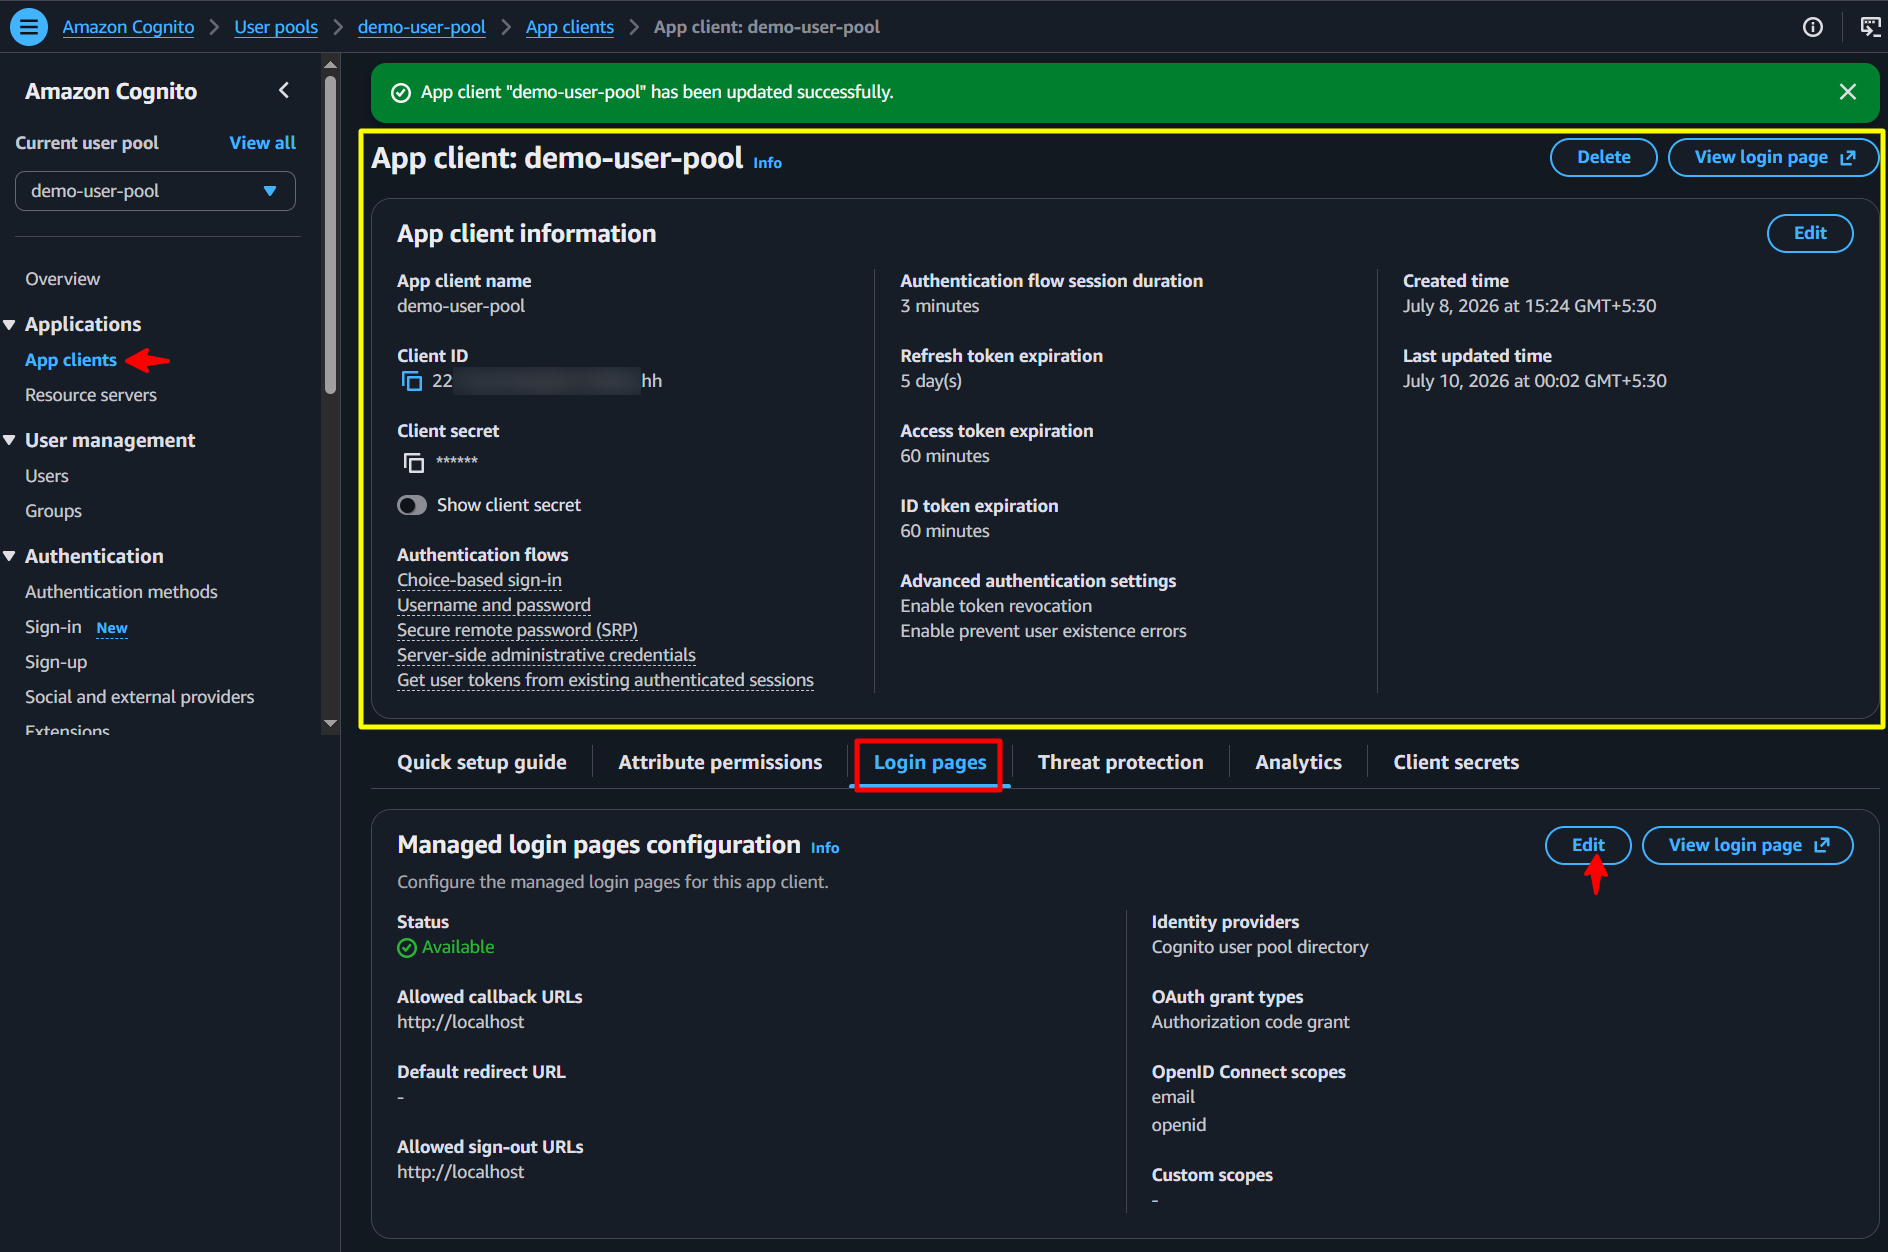
Task: Click Server-side administrative credentials link
Action: pos(546,655)
